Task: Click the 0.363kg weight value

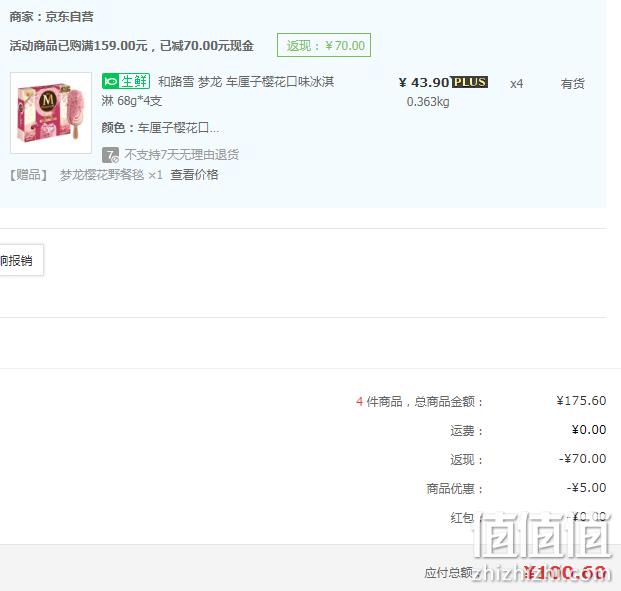Action: click(428, 102)
